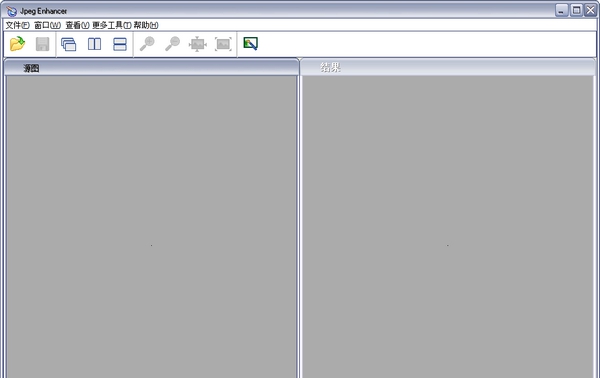Image resolution: width=600 pixels, height=378 pixels.
Task: Select the fit to window icon
Action: pos(223,44)
